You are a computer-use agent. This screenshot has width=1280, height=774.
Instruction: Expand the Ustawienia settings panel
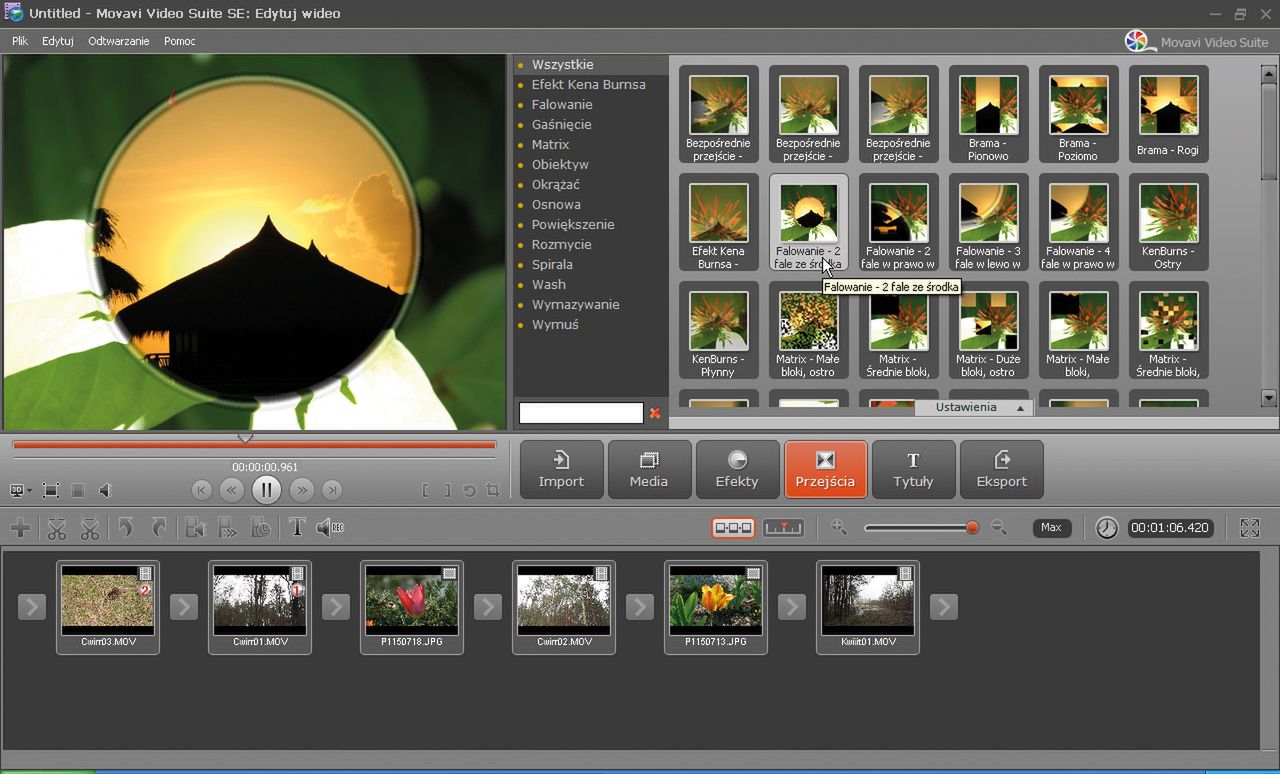pyautogui.click(x=973, y=408)
